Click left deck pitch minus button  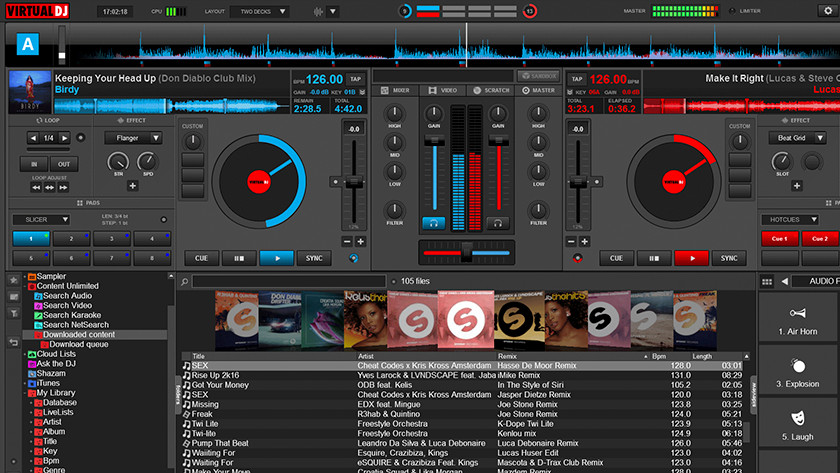(347, 242)
